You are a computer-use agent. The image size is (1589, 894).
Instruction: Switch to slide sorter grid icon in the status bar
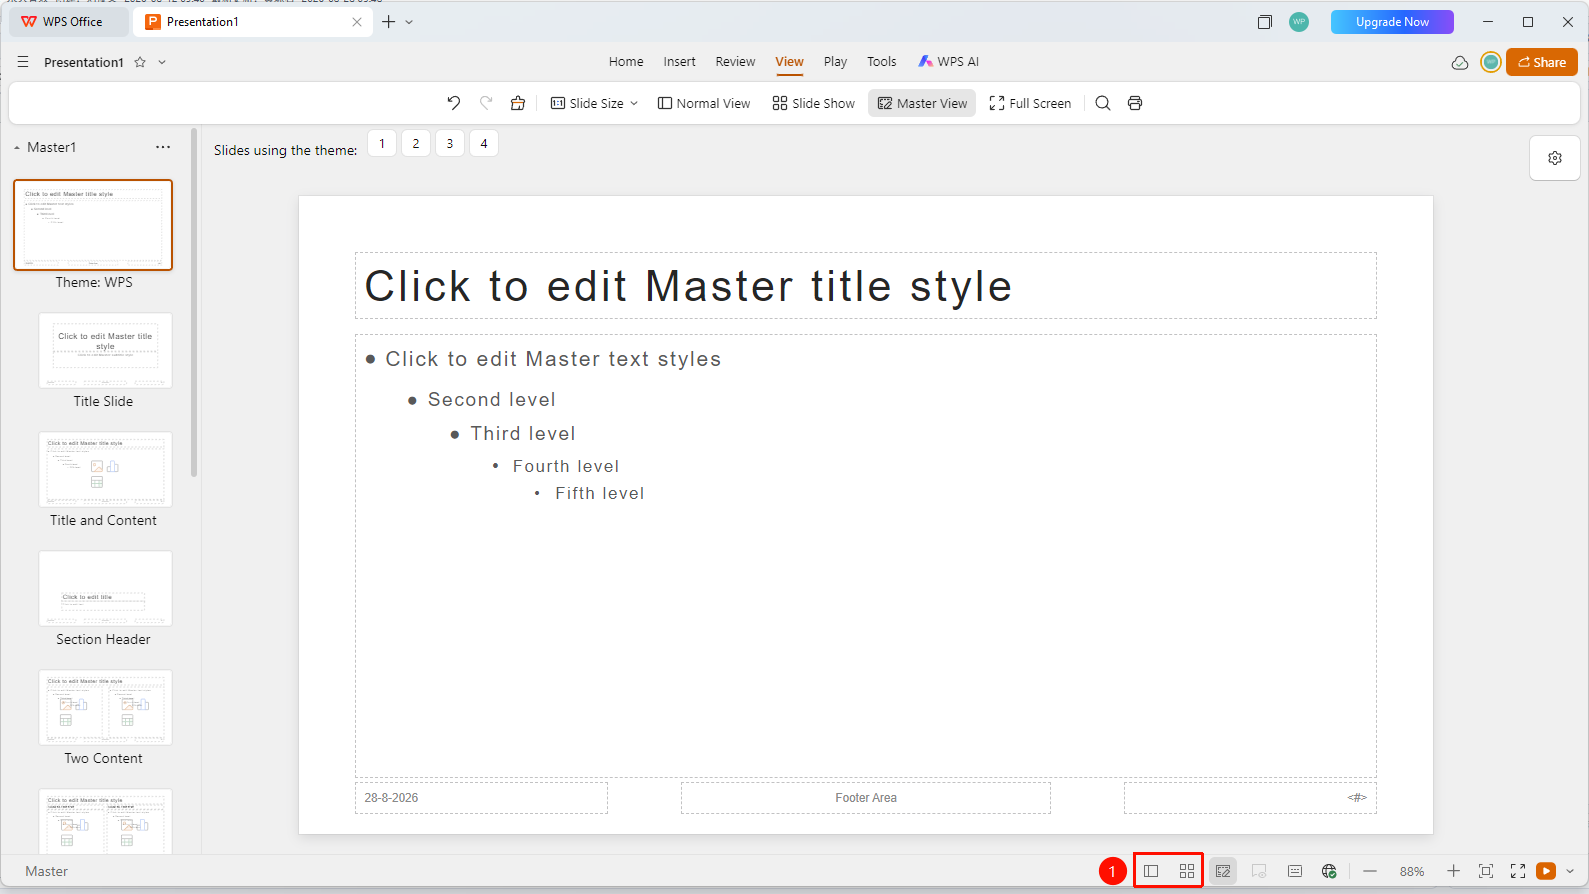pos(1187,871)
